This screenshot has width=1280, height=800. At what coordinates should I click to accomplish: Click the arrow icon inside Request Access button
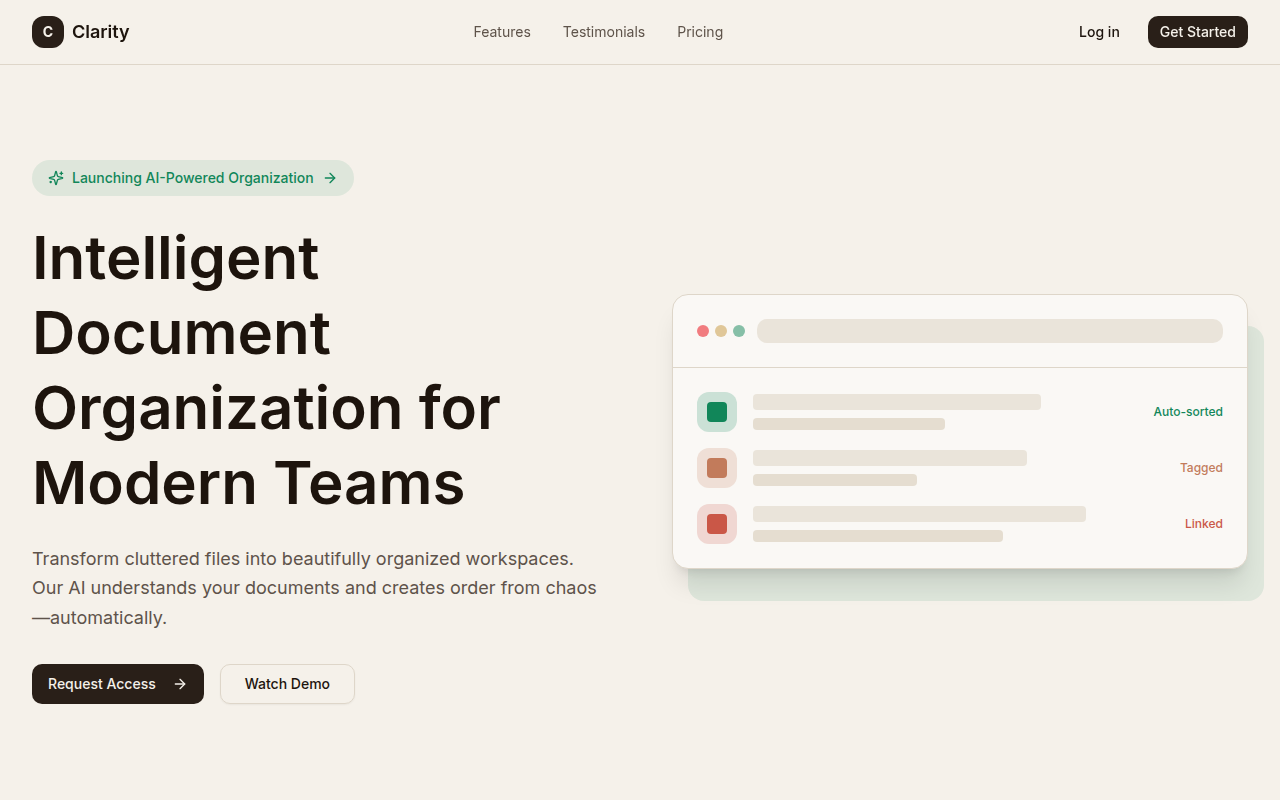(180, 683)
